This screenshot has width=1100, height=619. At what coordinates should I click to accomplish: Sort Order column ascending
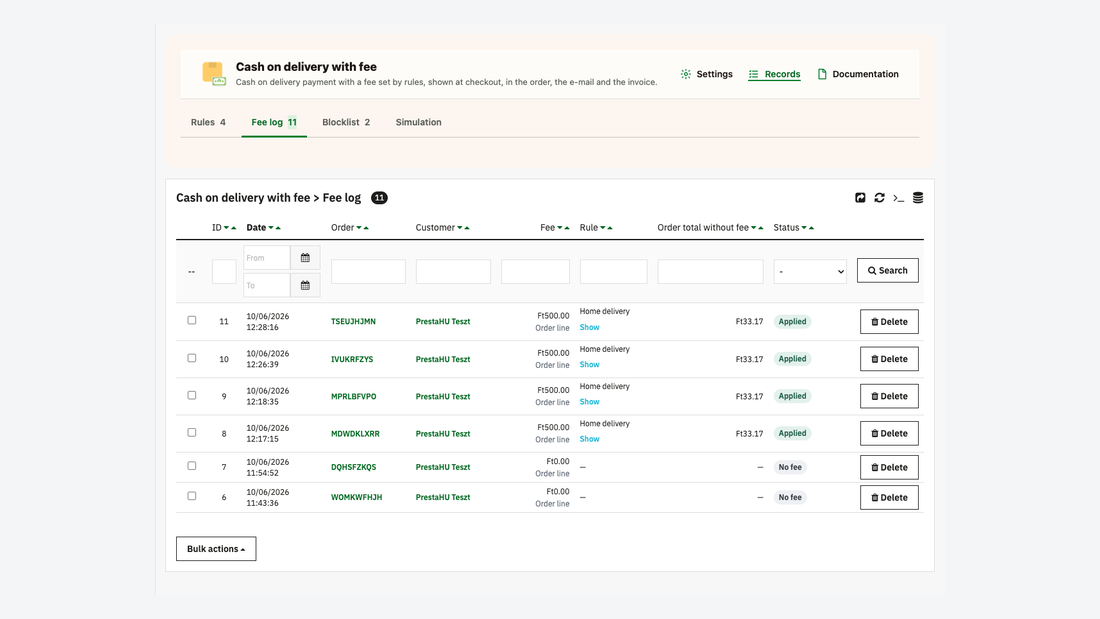366,228
